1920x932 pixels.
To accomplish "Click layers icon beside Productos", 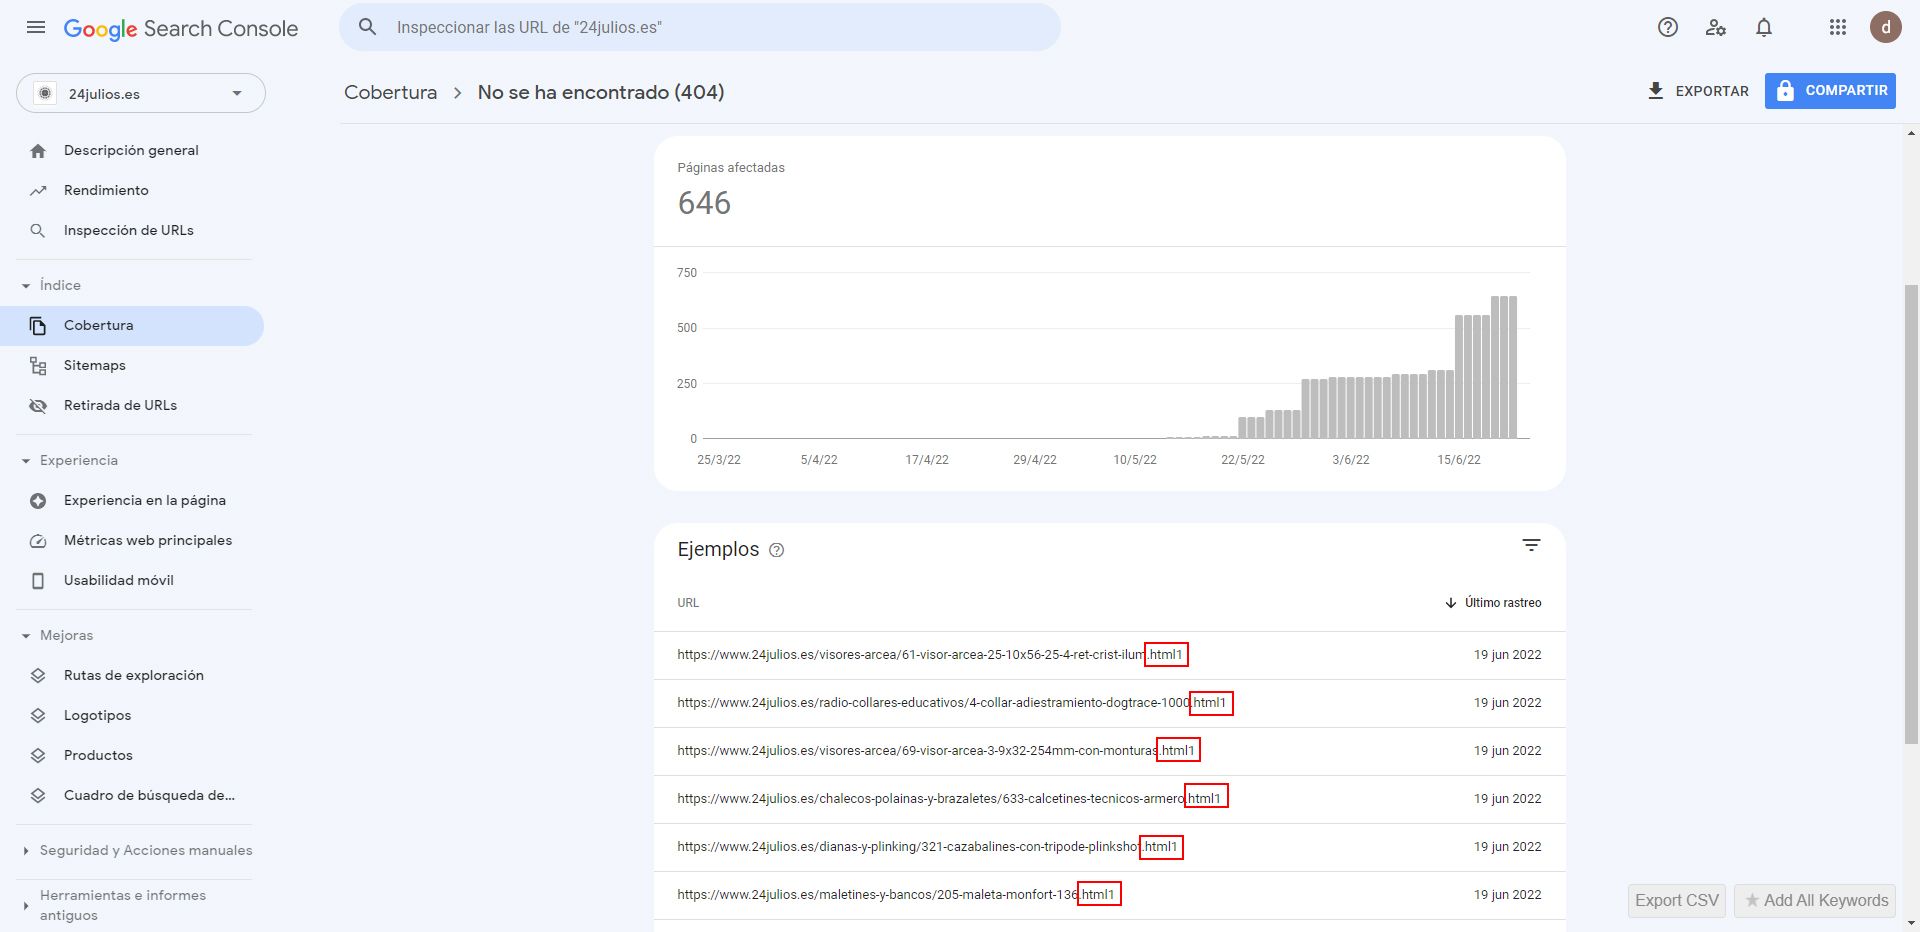I will tap(38, 756).
